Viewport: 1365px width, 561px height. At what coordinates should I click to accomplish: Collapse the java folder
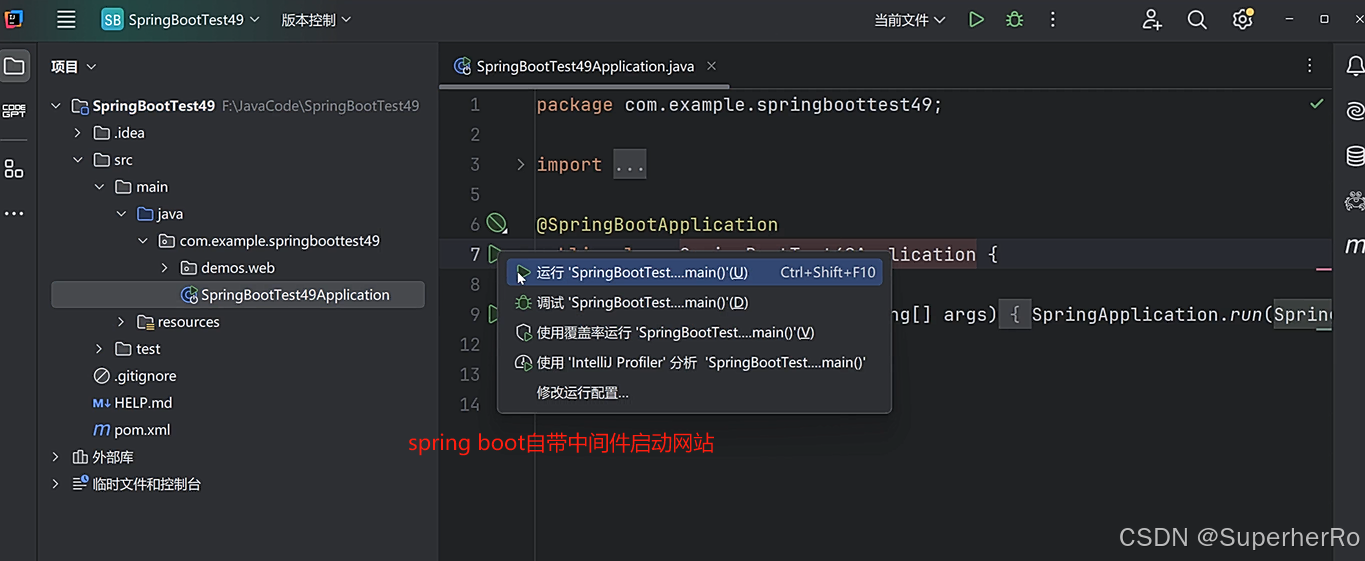tap(121, 214)
